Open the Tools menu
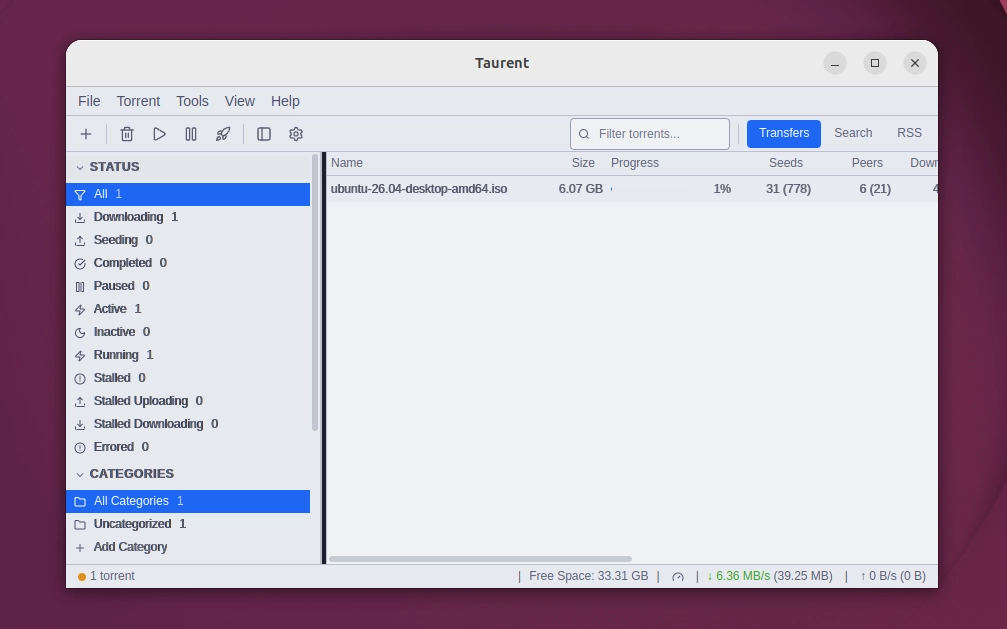Image resolution: width=1007 pixels, height=629 pixels. point(192,101)
